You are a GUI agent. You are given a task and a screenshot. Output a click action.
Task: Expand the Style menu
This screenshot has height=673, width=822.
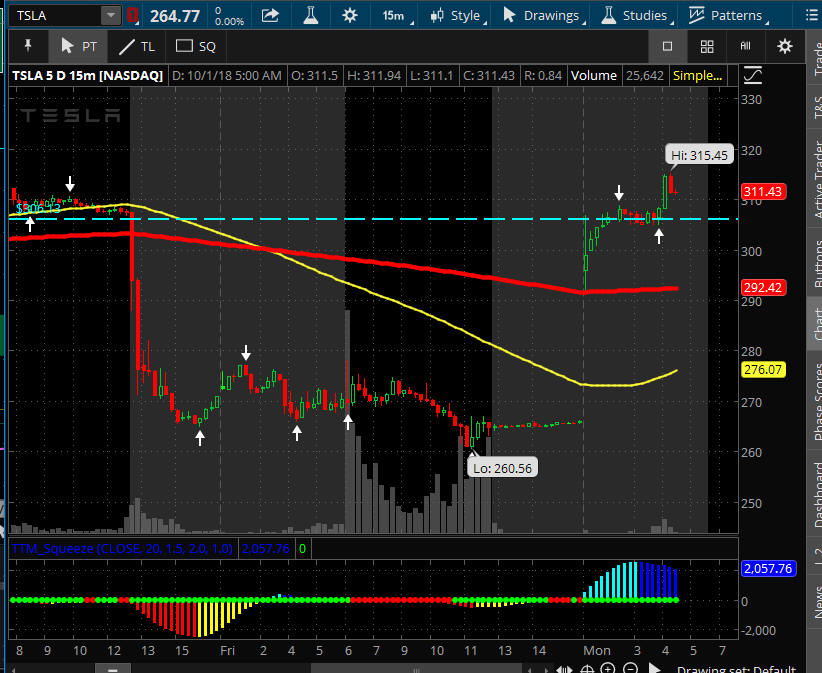point(455,15)
